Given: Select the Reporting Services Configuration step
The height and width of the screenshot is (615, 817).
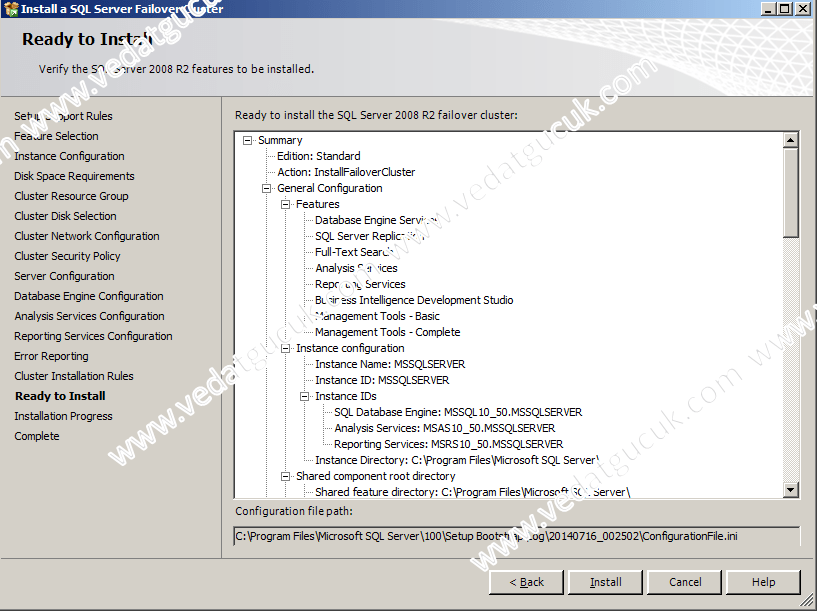Looking at the screenshot, I should click(x=93, y=336).
